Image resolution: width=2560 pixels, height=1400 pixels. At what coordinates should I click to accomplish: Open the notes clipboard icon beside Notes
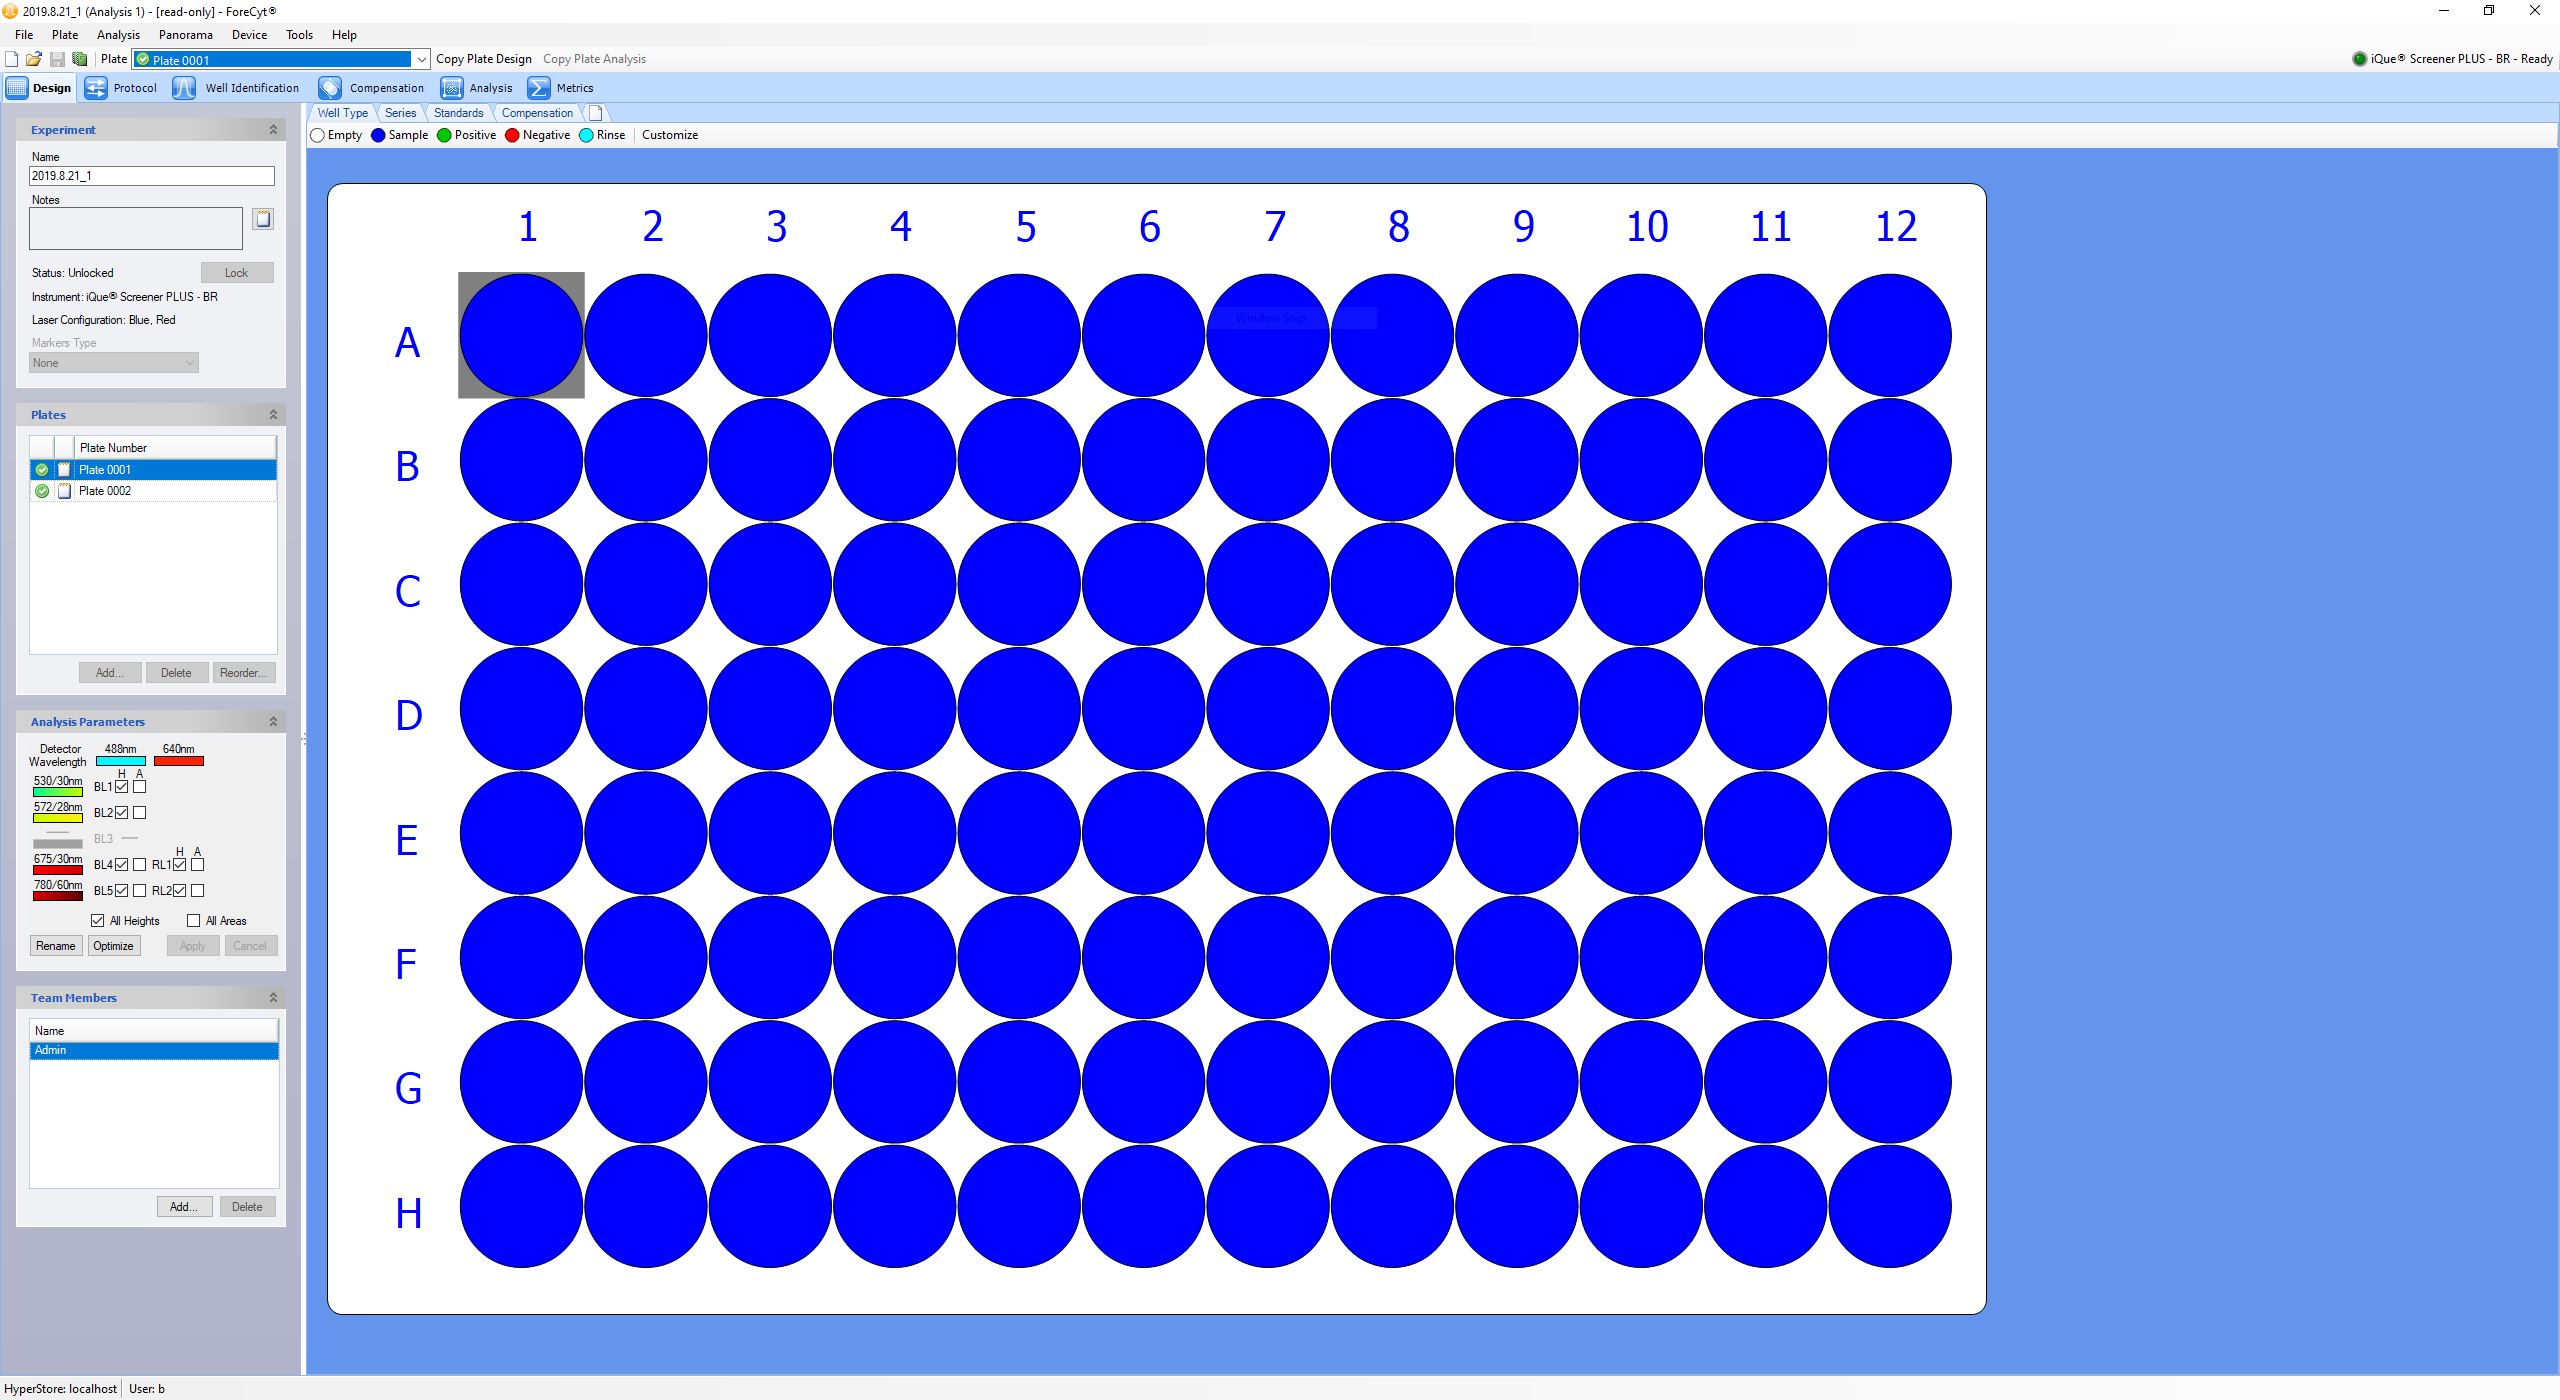pyautogui.click(x=263, y=219)
